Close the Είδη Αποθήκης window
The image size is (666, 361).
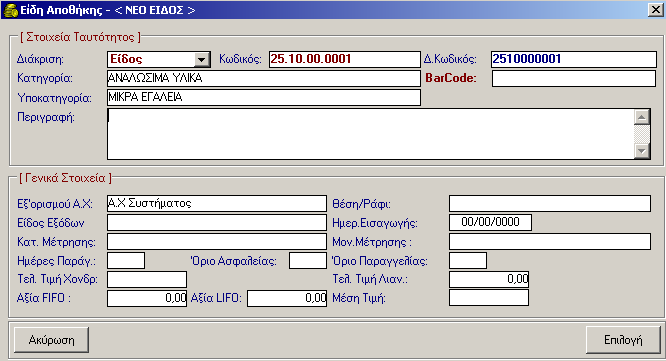[655, 10]
